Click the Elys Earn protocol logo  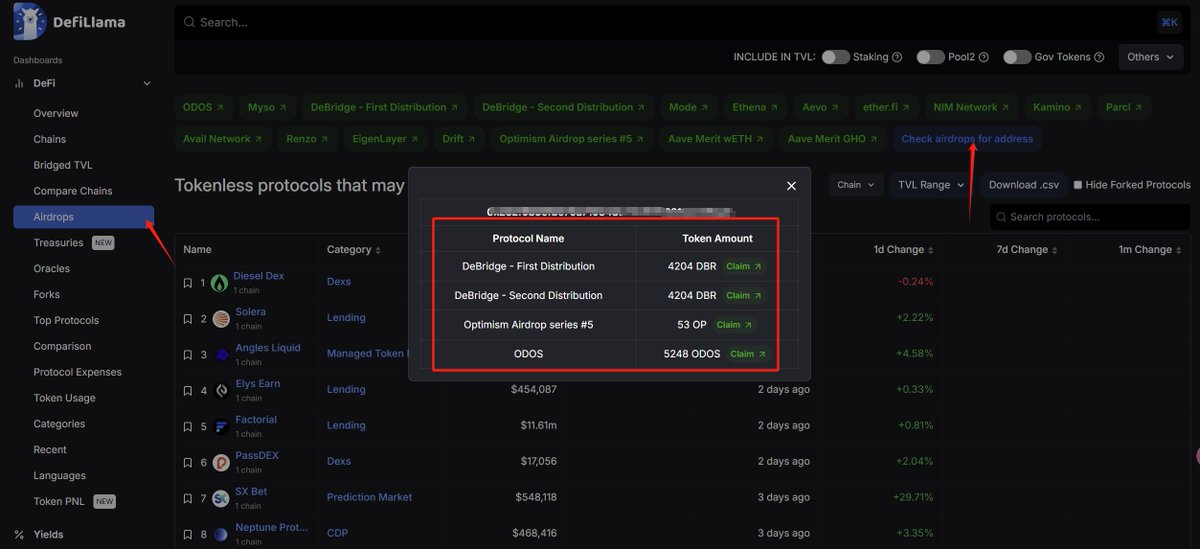[221, 391]
